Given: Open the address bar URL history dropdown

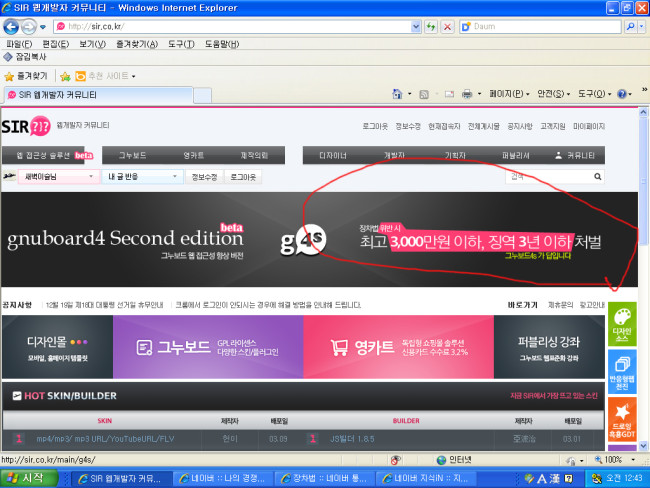Looking at the screenshot, I should 416,26.
